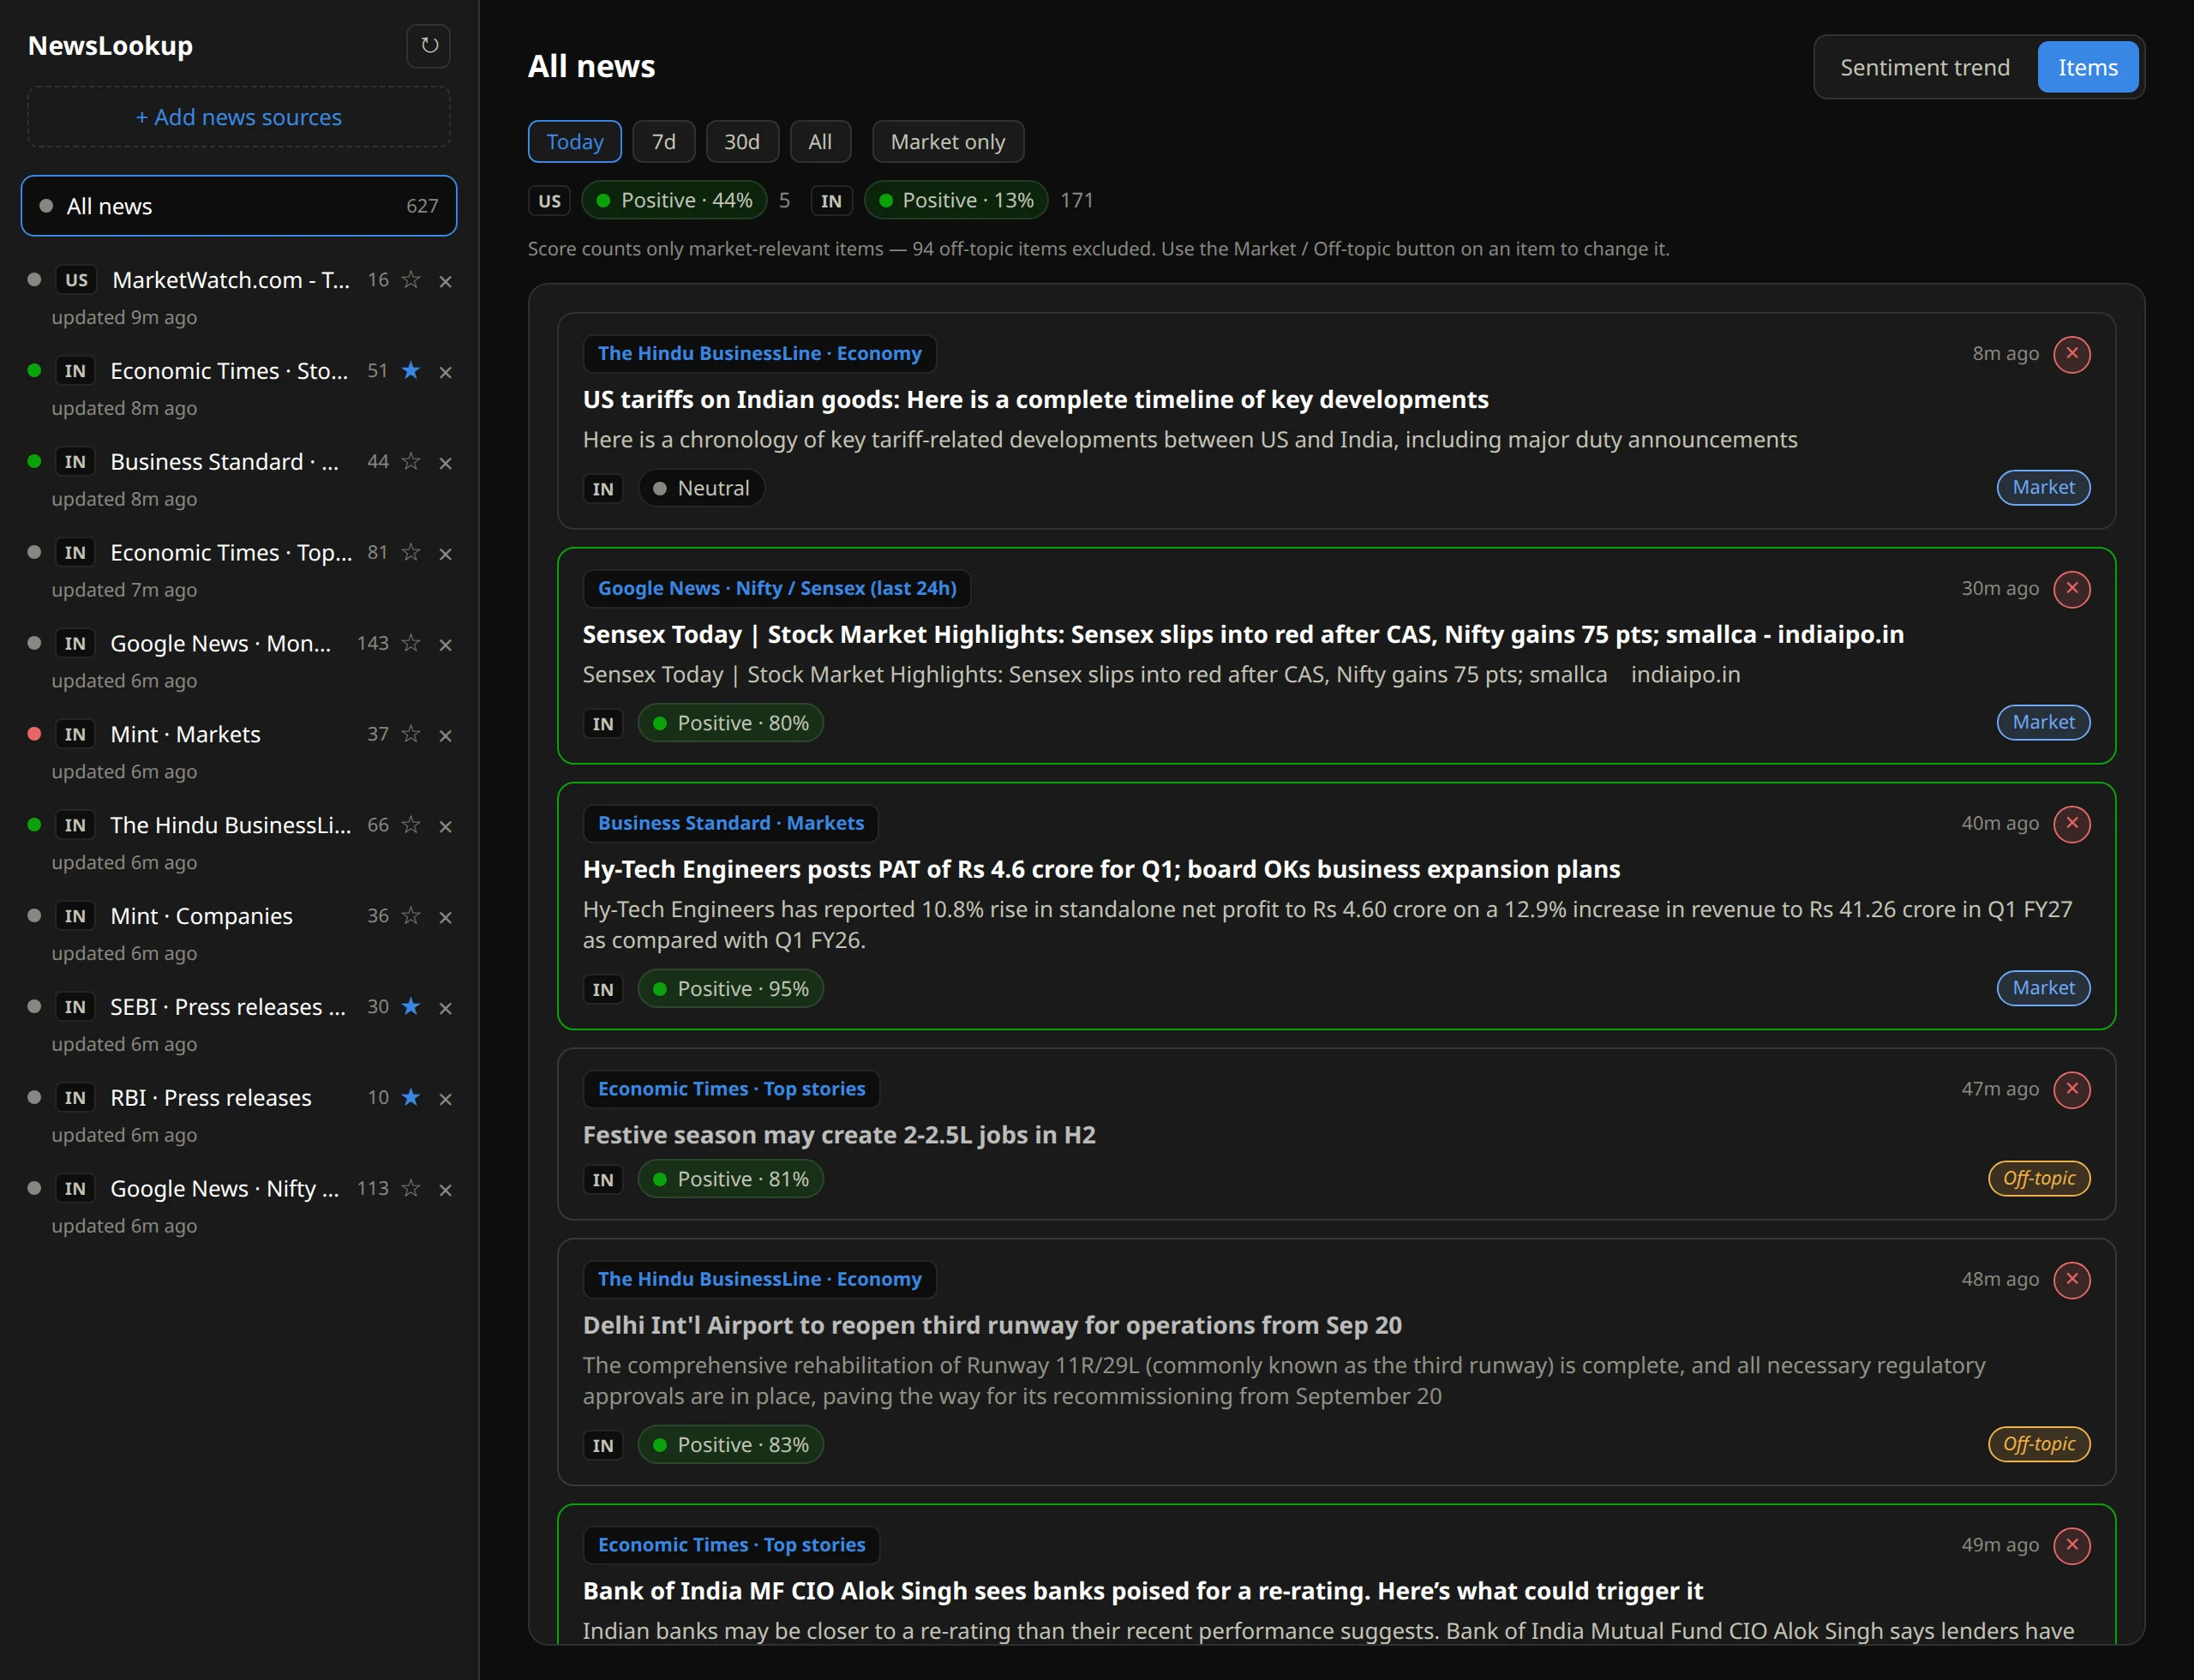Star the Google News Nifty source
This screenshot has width=2194, height=1680.
click(x=411, y=1189)
